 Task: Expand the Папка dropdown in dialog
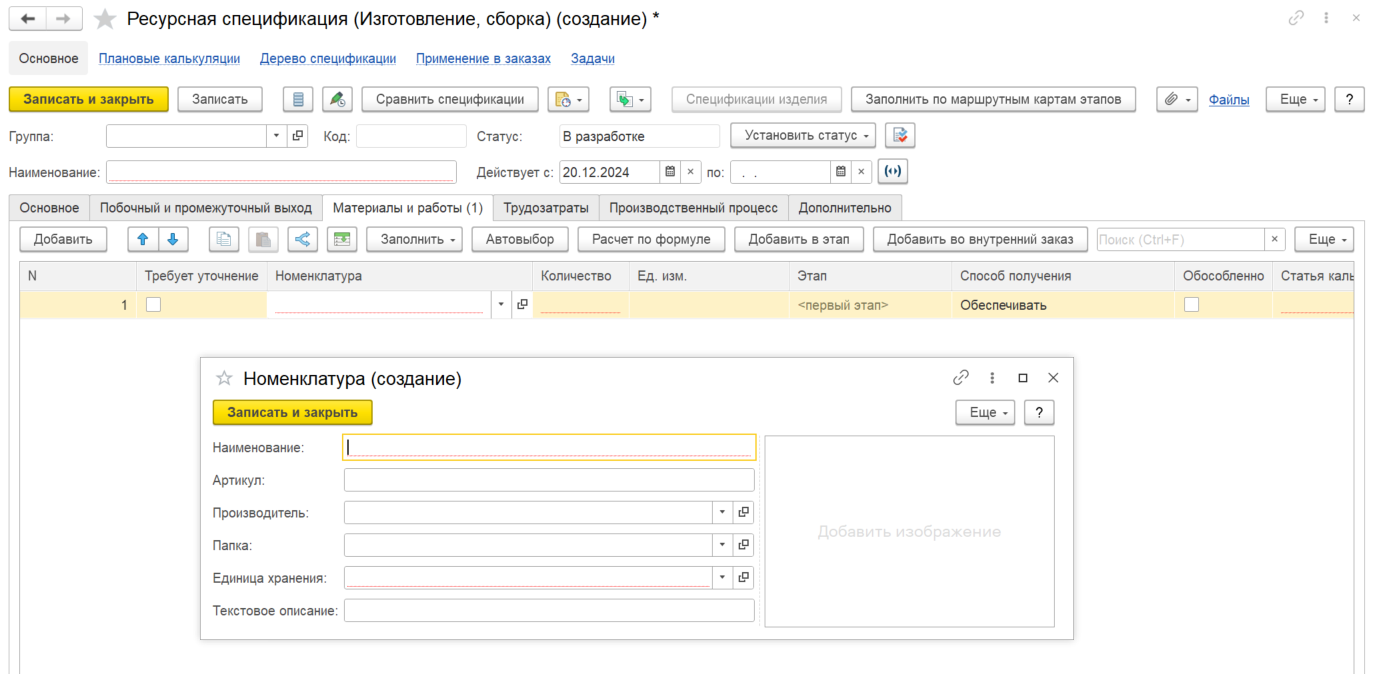[723, 545]
